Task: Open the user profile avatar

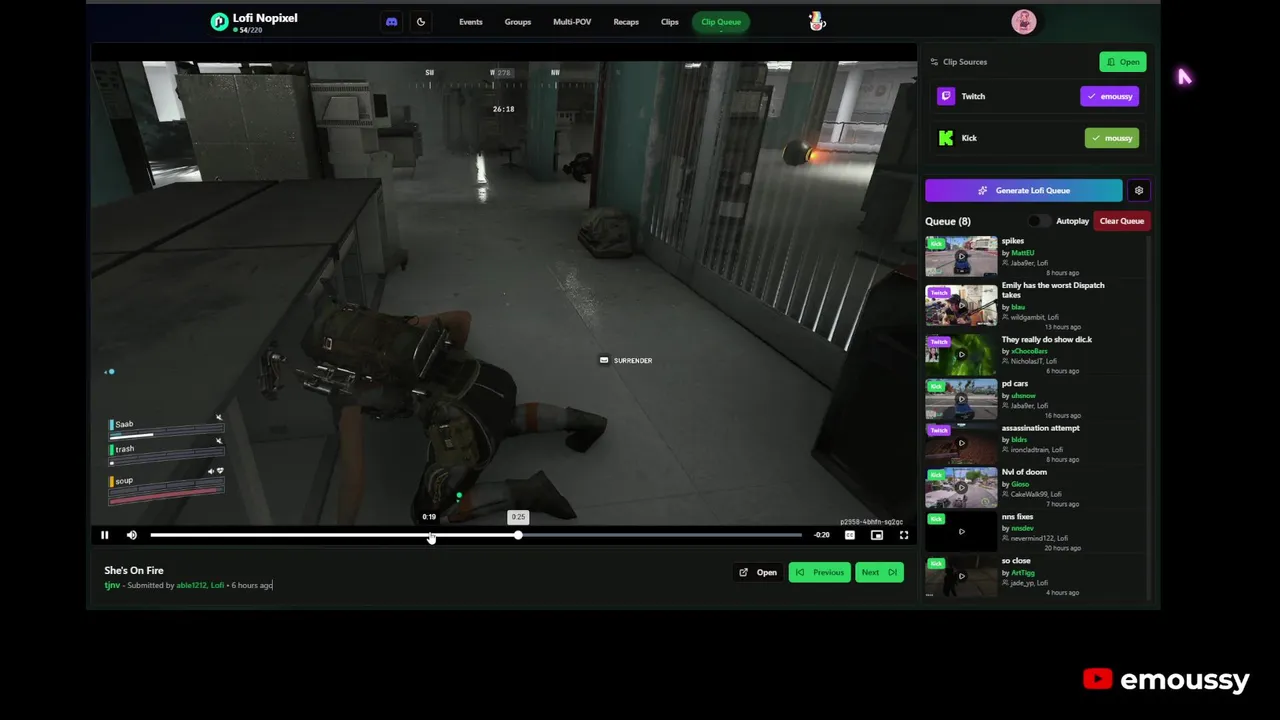Action: [x=1023, y=21]
